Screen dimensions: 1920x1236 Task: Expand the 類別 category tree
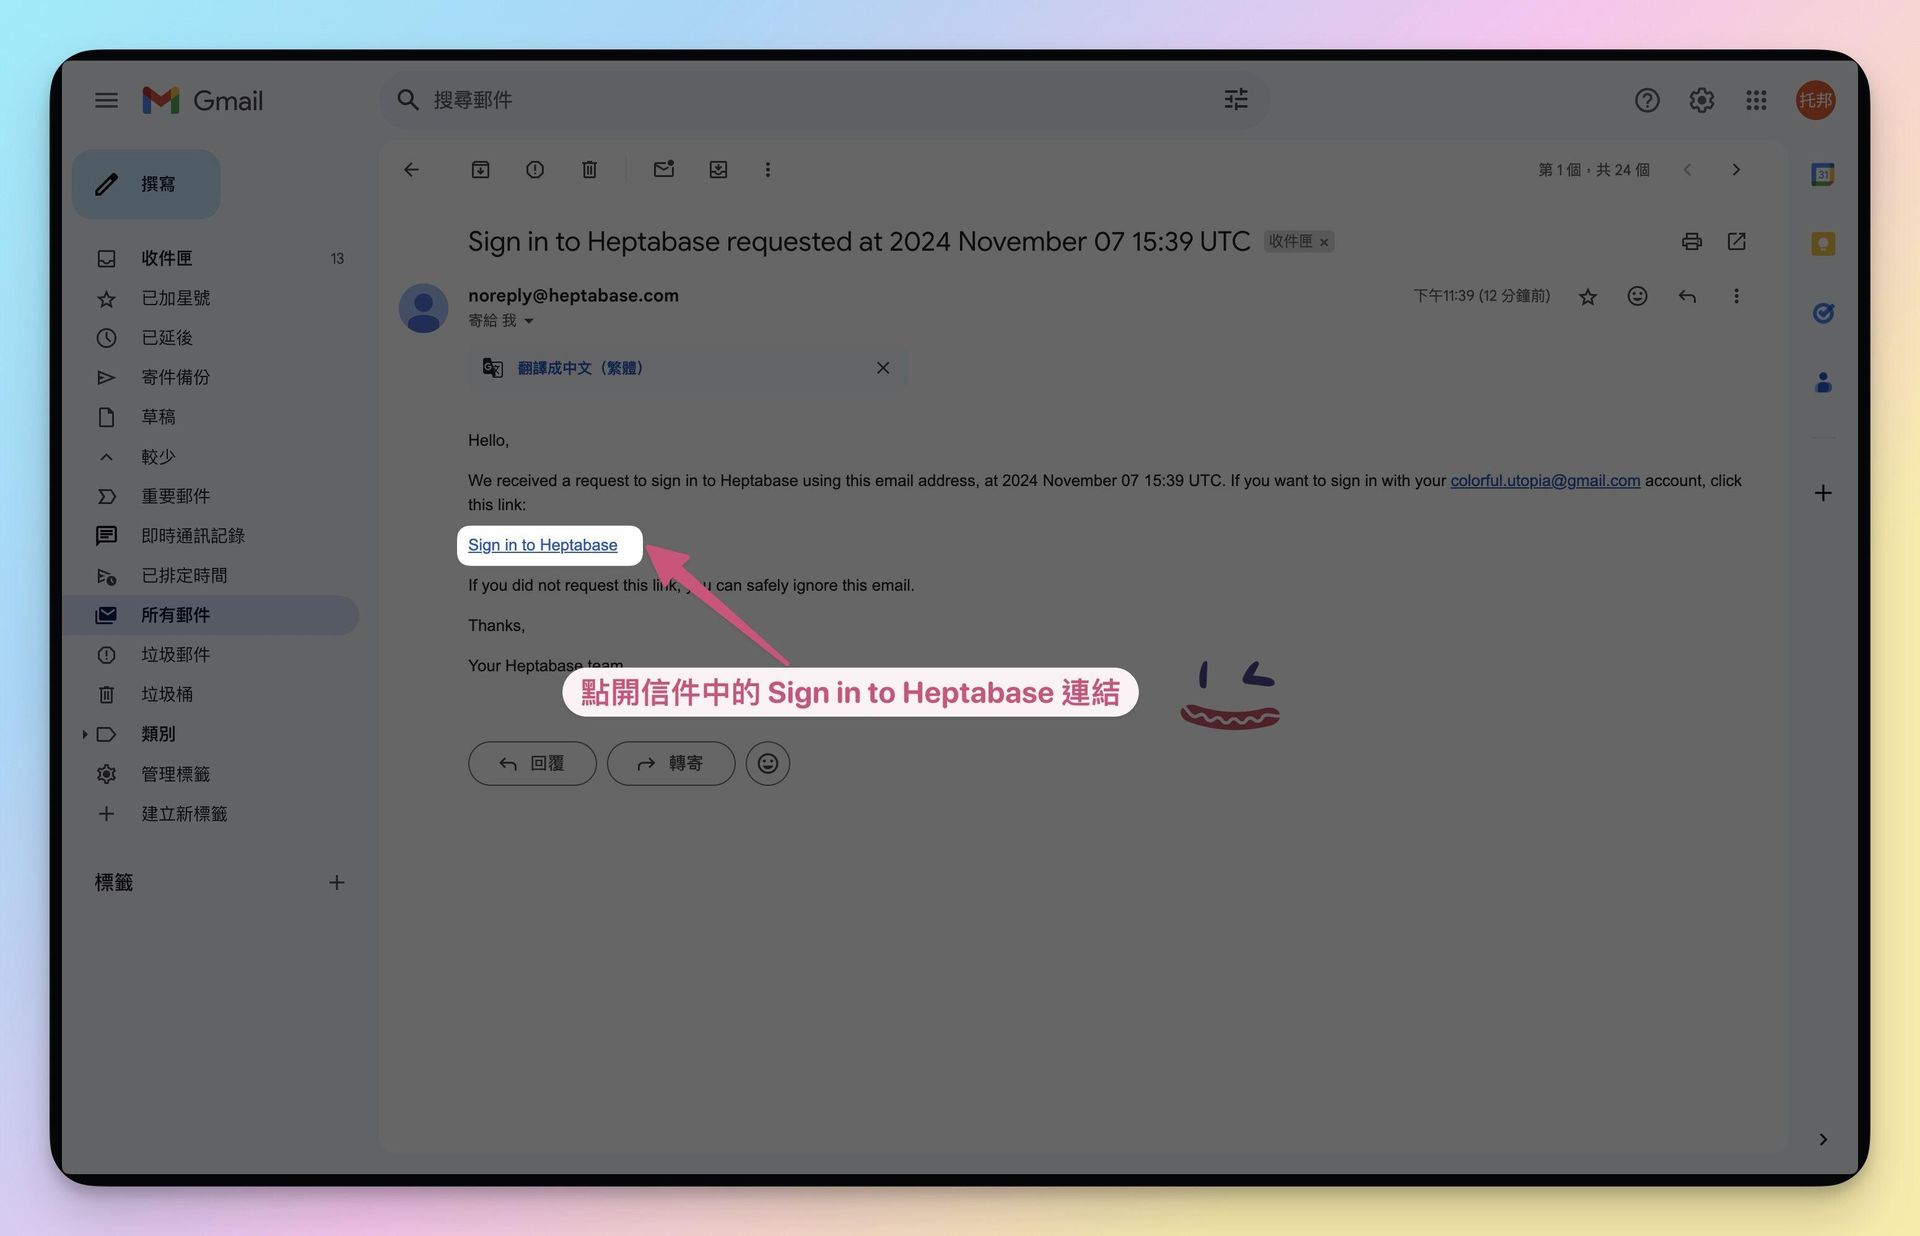tap(85, 734)
